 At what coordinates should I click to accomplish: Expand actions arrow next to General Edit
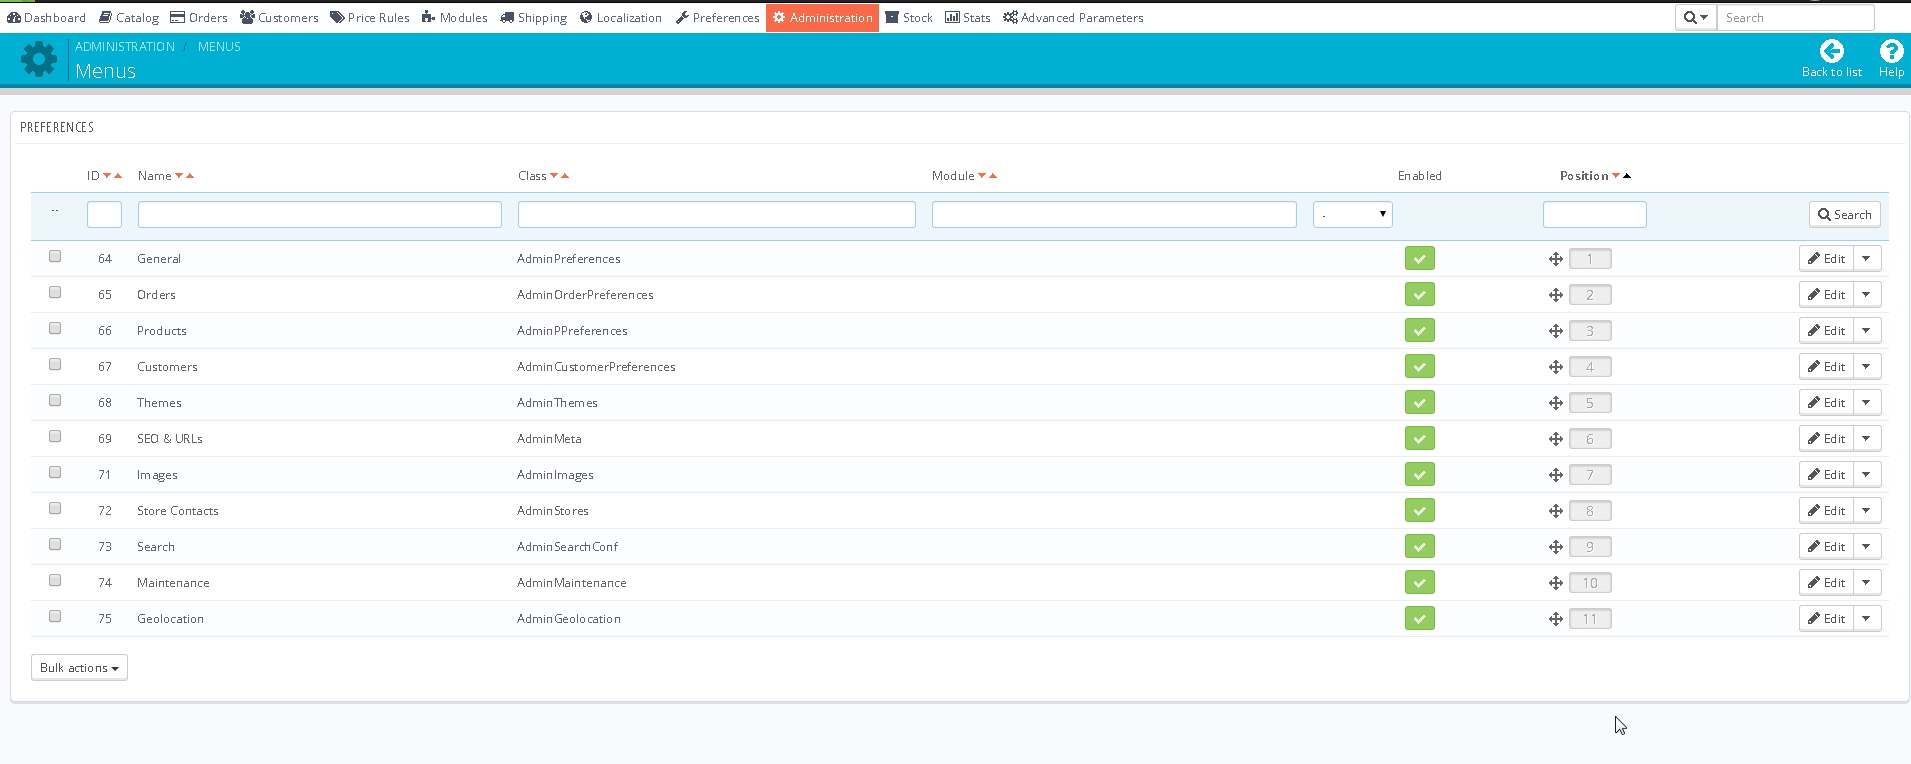(1866, 259)
